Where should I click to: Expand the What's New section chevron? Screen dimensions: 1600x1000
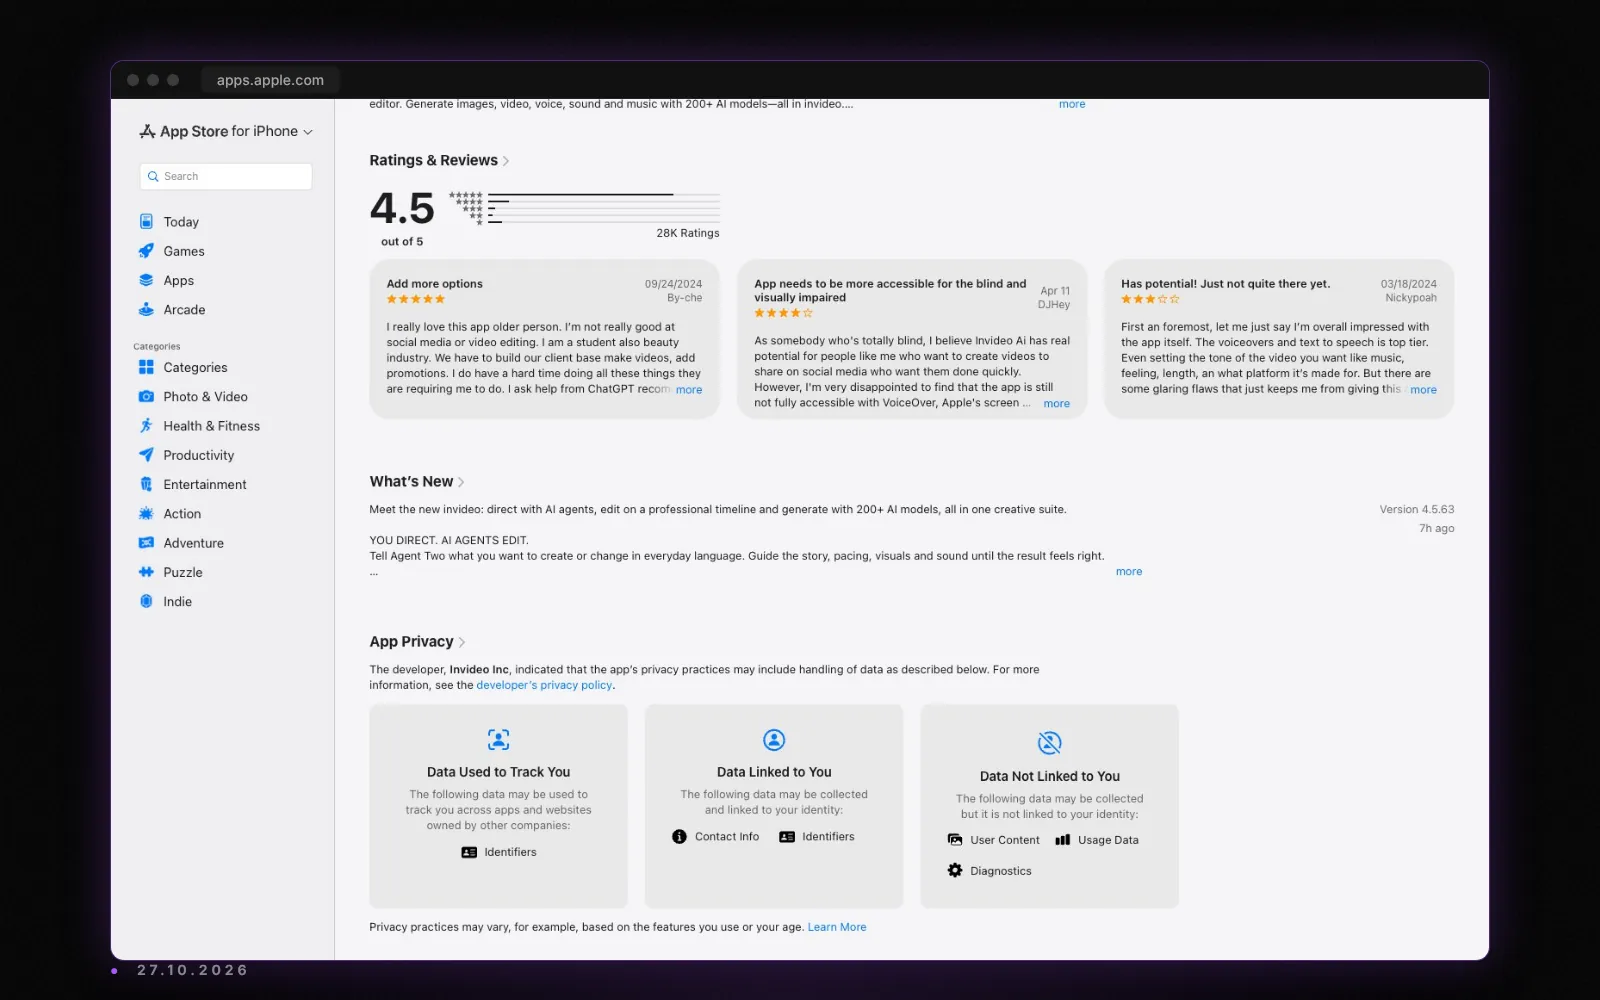point(461,482)
